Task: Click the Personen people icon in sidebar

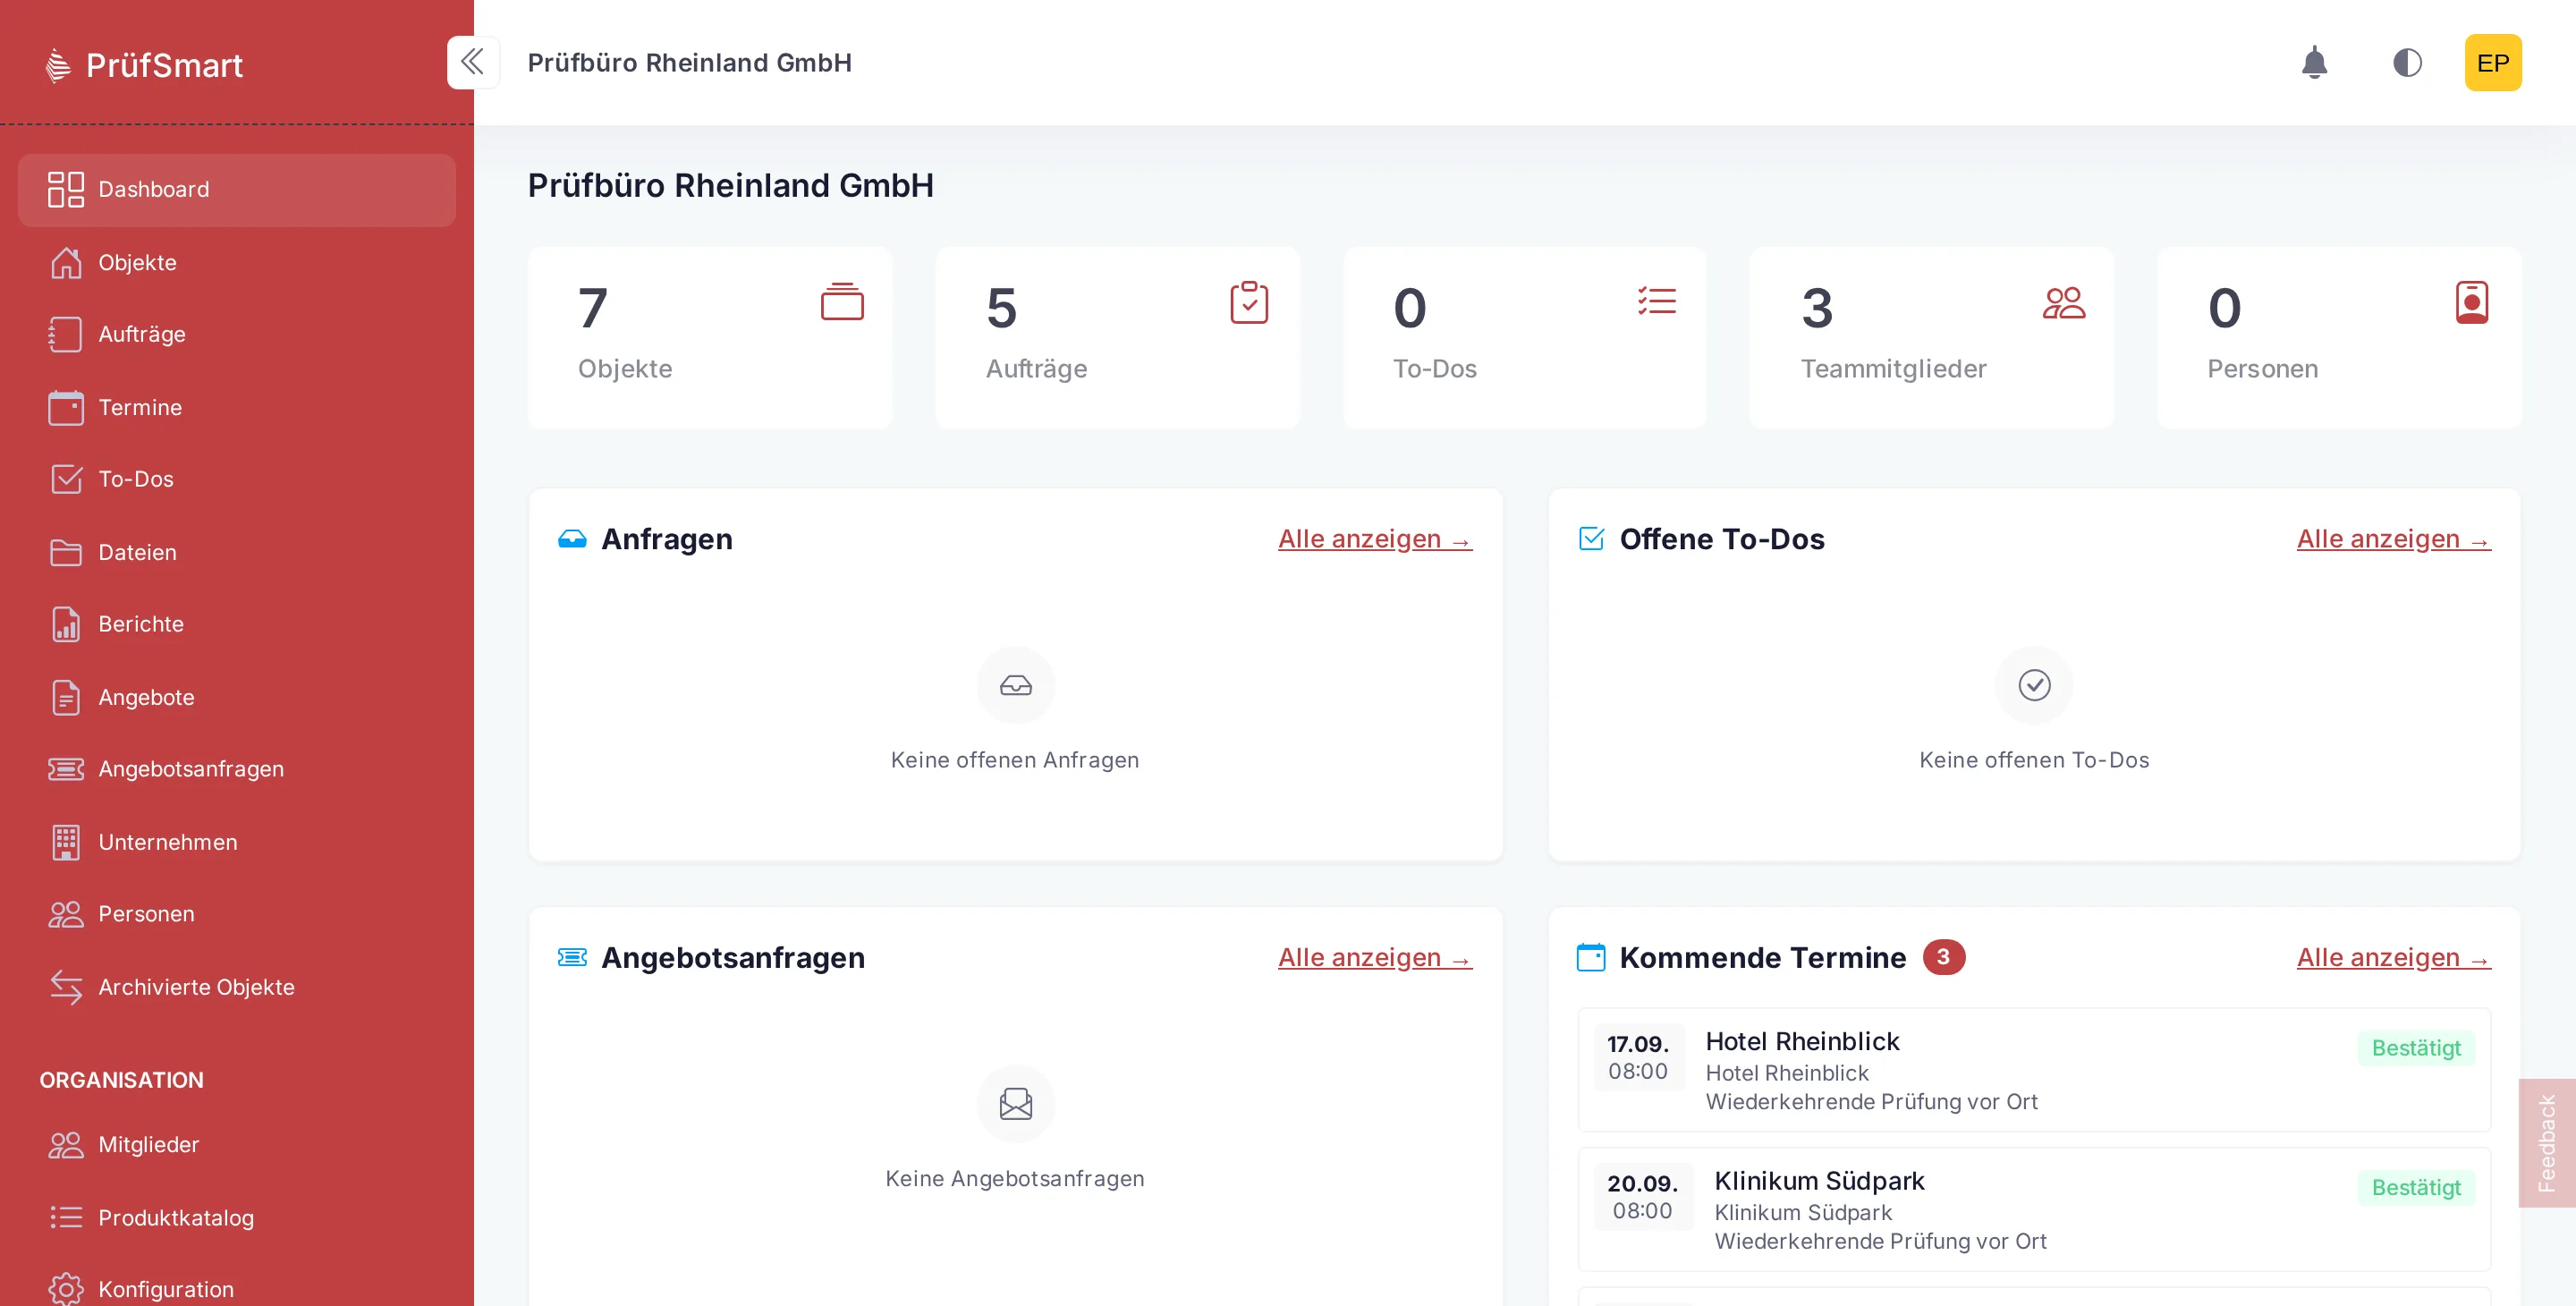Action: (x=66, y=914)
